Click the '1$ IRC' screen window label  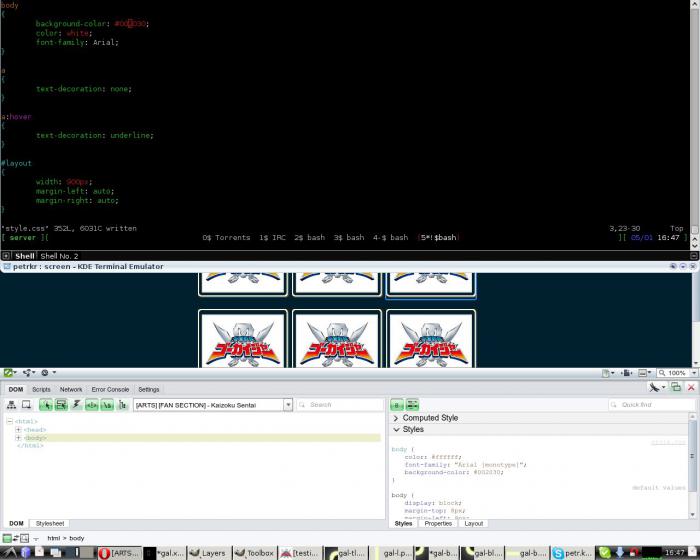(x=272, y=238)
